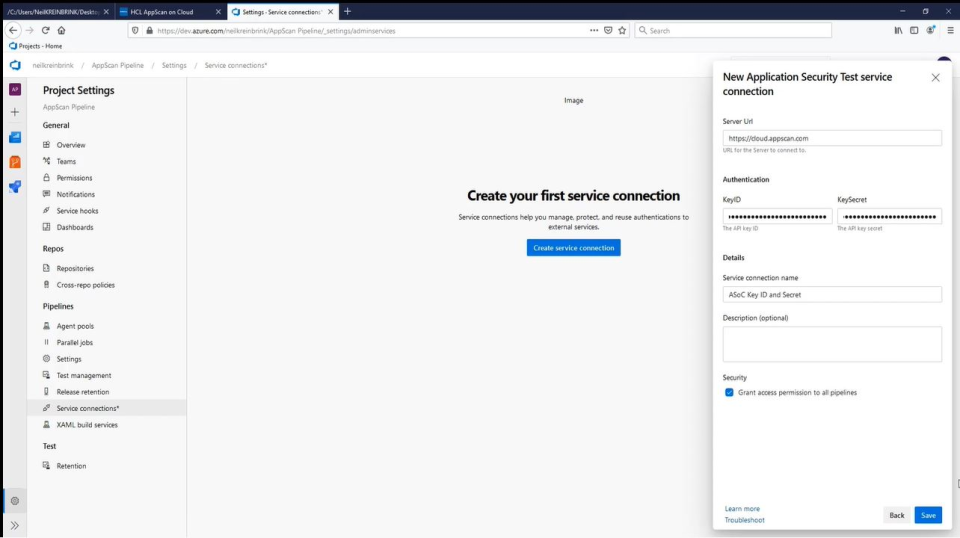Click the XAML build services icon
The width and height of the screenshot is (960, 538).
click(47, 424)
